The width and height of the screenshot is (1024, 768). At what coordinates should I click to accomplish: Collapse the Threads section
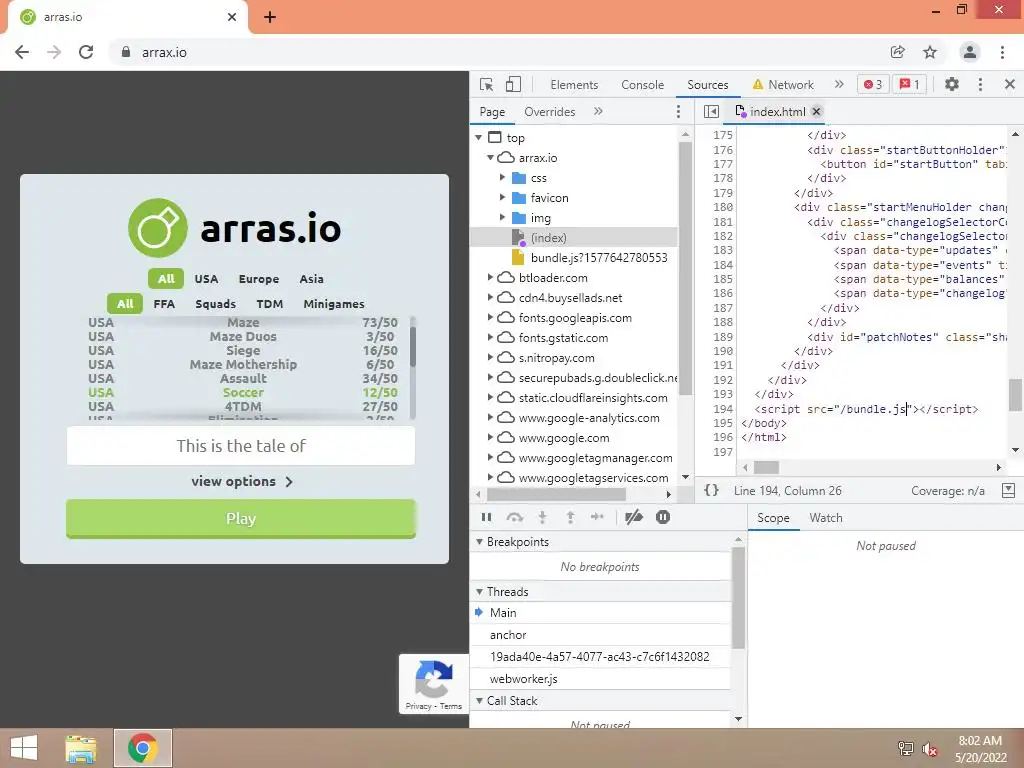(479, 592)
